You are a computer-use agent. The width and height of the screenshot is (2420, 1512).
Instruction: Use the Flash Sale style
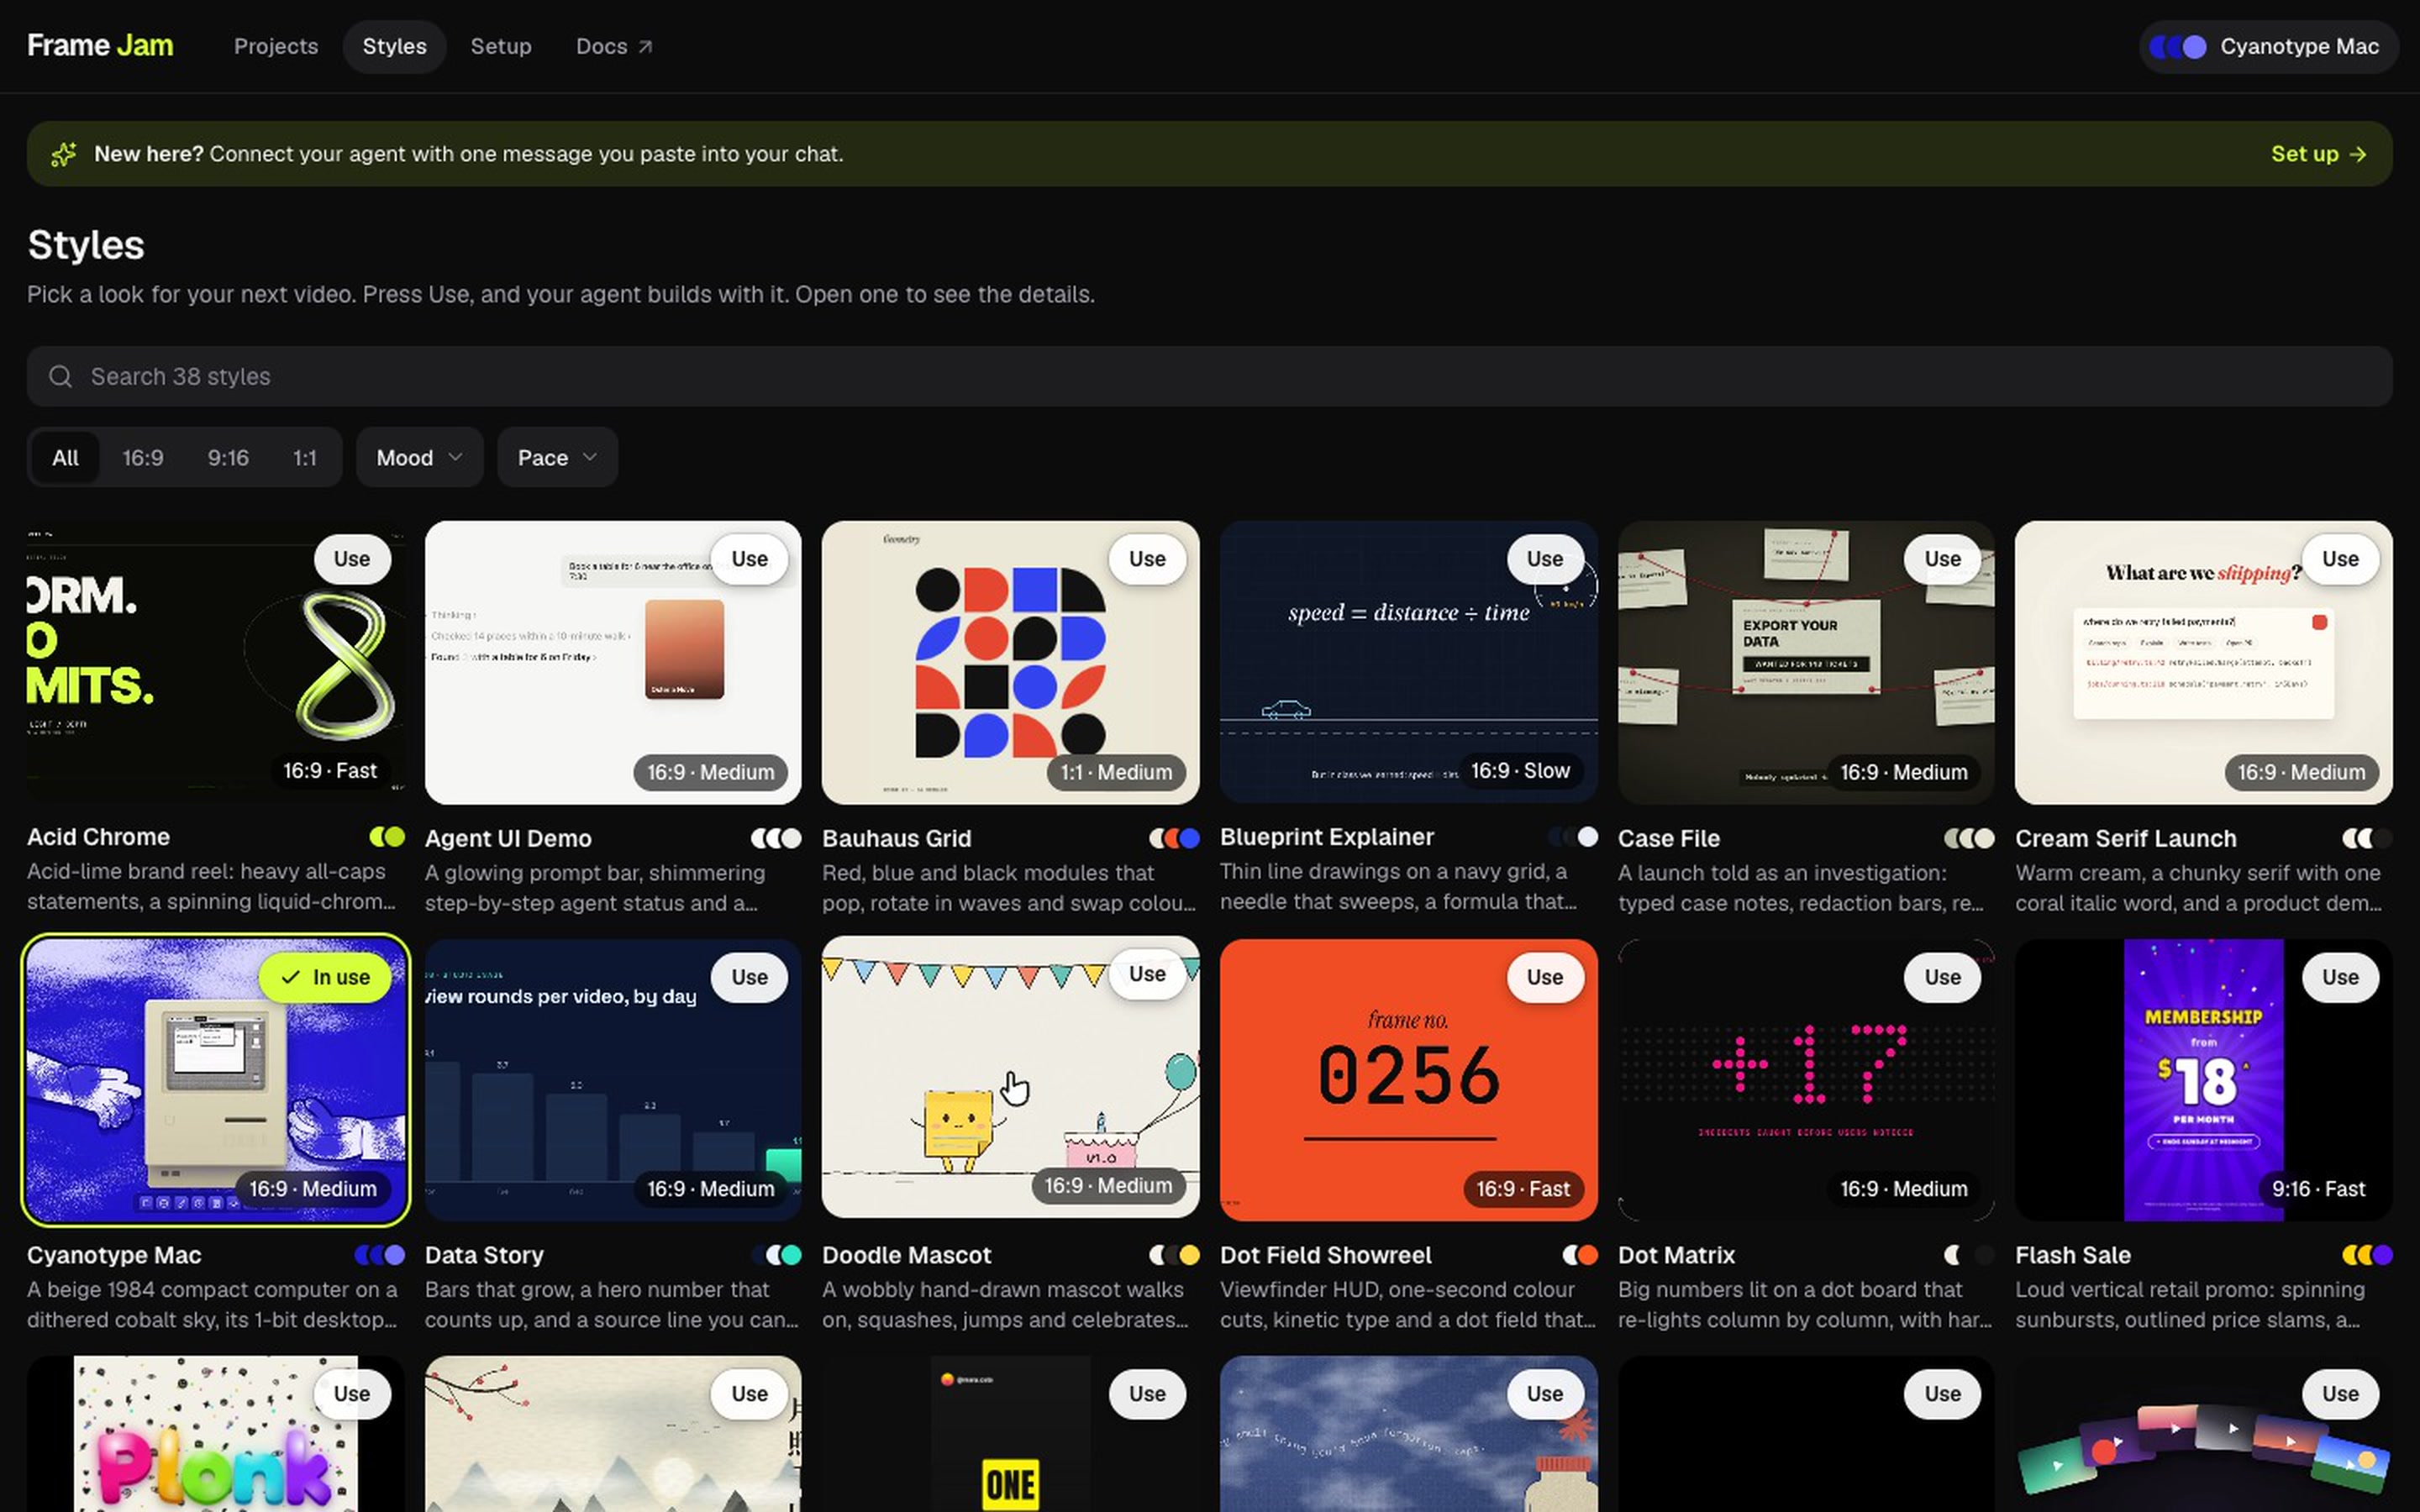pyautogui.click(x=2340, y=977)
